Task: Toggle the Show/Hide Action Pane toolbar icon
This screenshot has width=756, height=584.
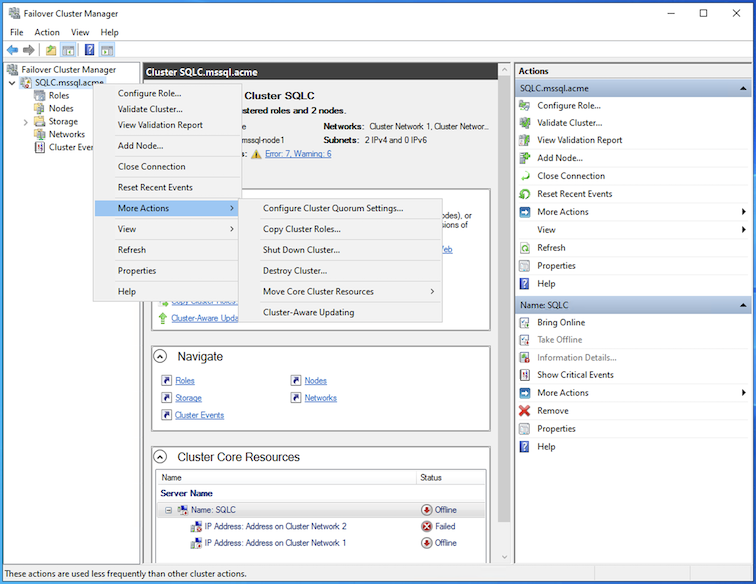Action: click(107, 50)
